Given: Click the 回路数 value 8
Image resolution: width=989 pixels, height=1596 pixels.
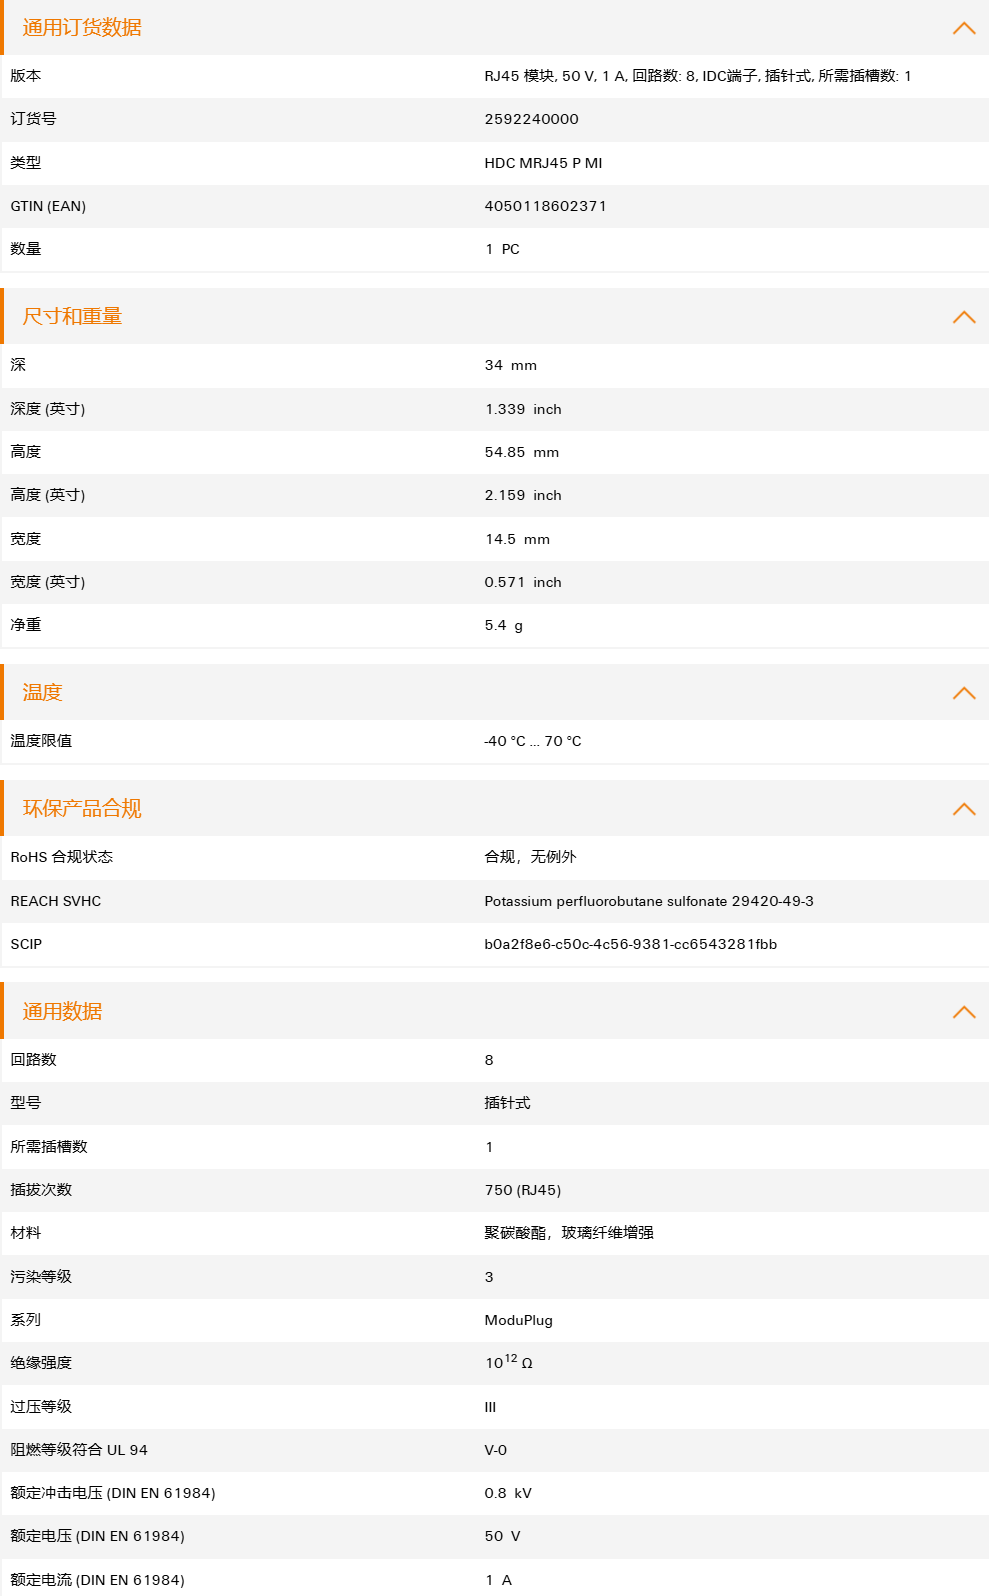Looking at the screenshot, I should (x=489, y=1060).
